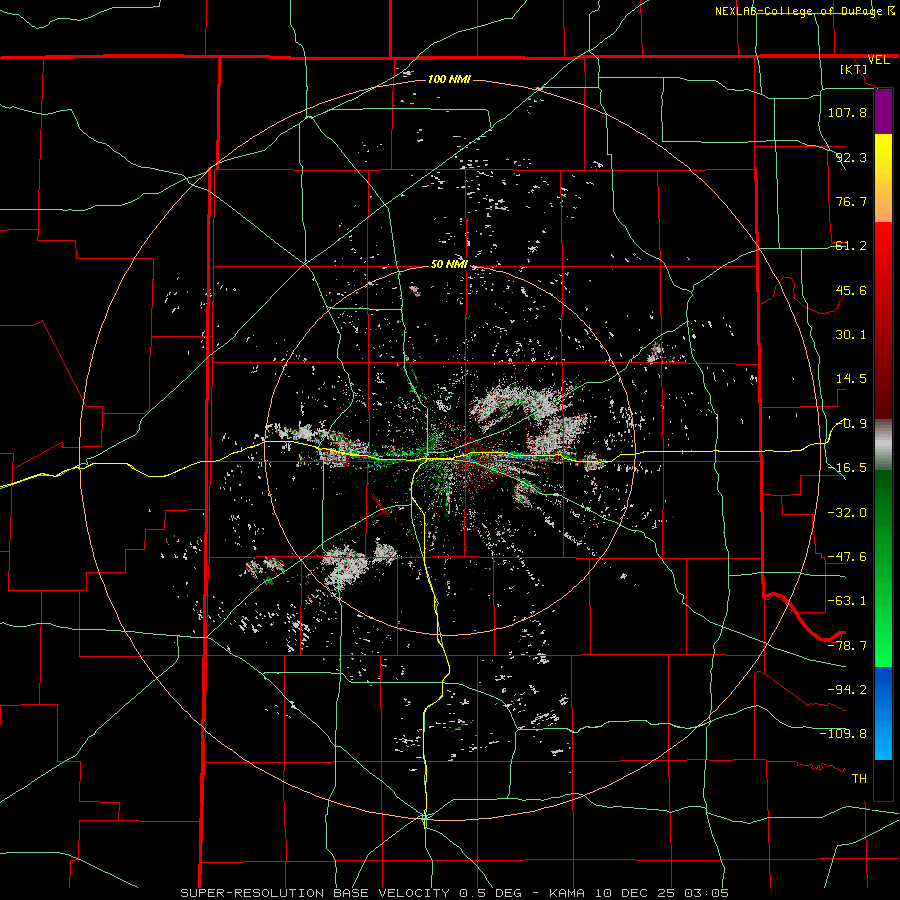The image size is (900, 900).
Task: Click the yellow-orange segment of the color bar
Action: (883, 178)
